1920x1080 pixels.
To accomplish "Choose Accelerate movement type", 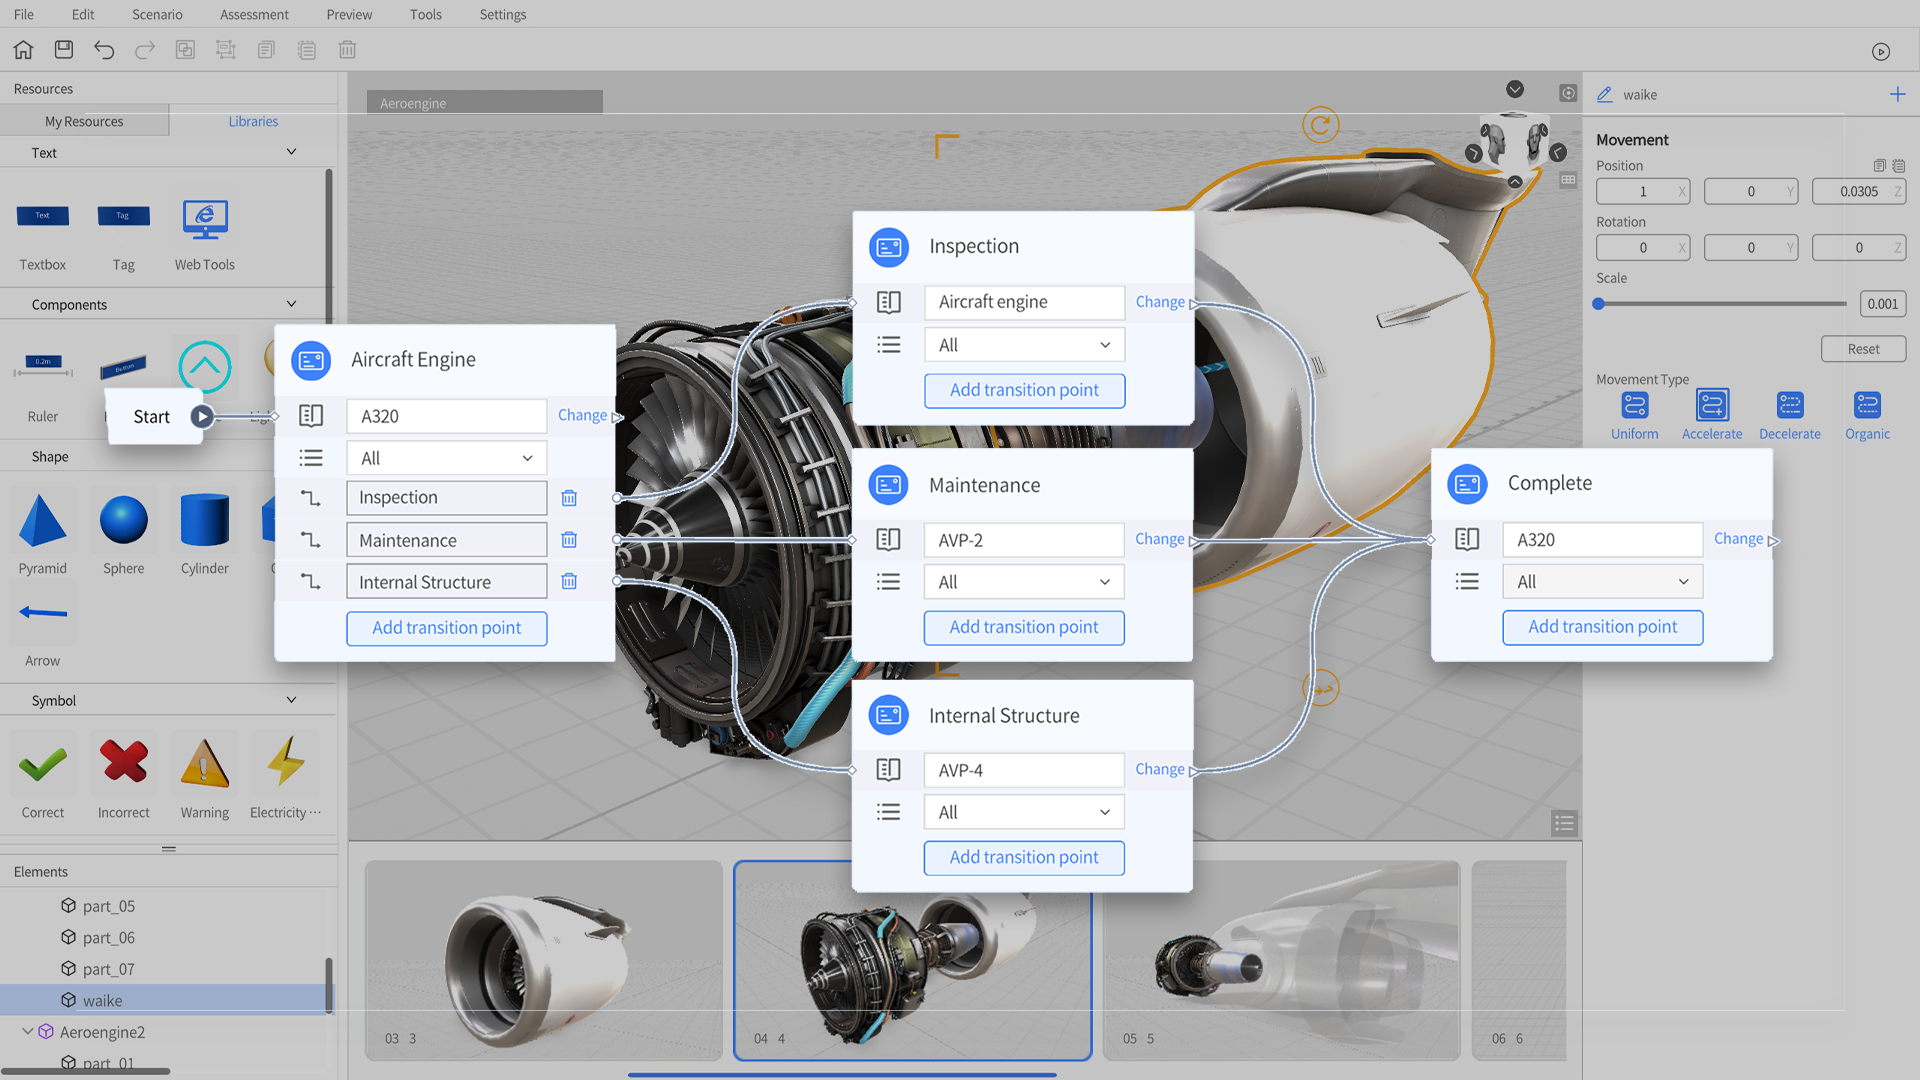I will (x=1711, y=406).
